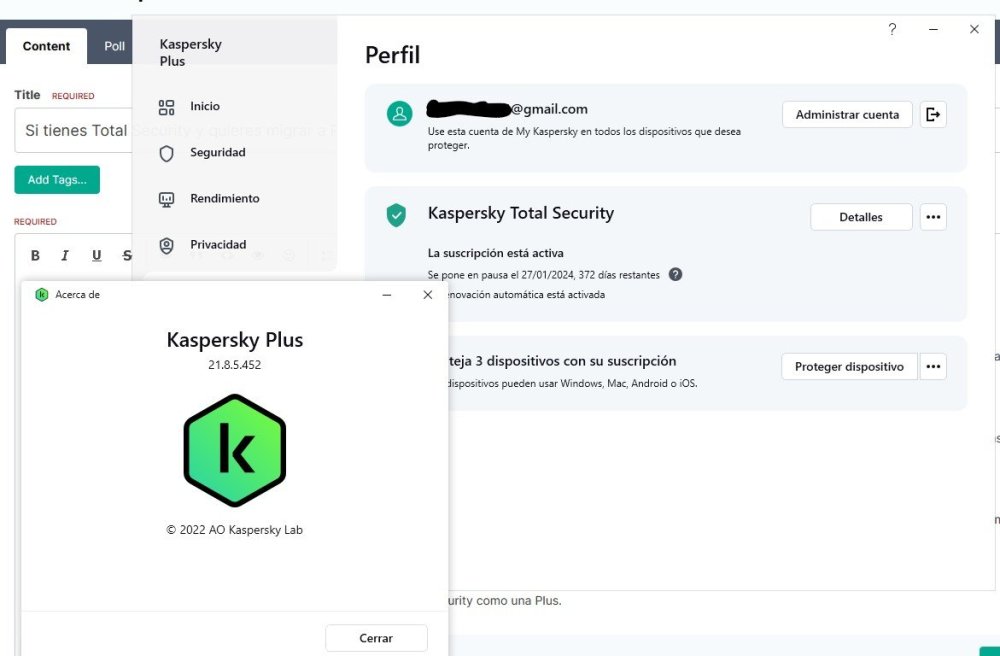The image size is (1000, 656).
Task: Open the more options menu beside Proteger dispositivo
Action: (933, 367)
